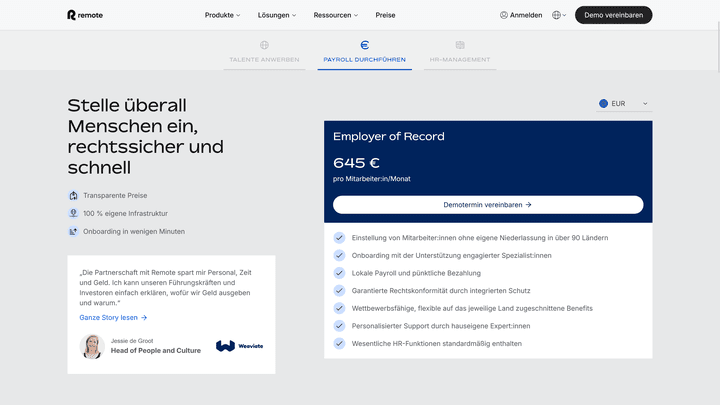Viewport: 720px width, 405px height.
Task: Click checkmark beside Onboarding mit der Unterstützung
Action: (x=339, y=255)
